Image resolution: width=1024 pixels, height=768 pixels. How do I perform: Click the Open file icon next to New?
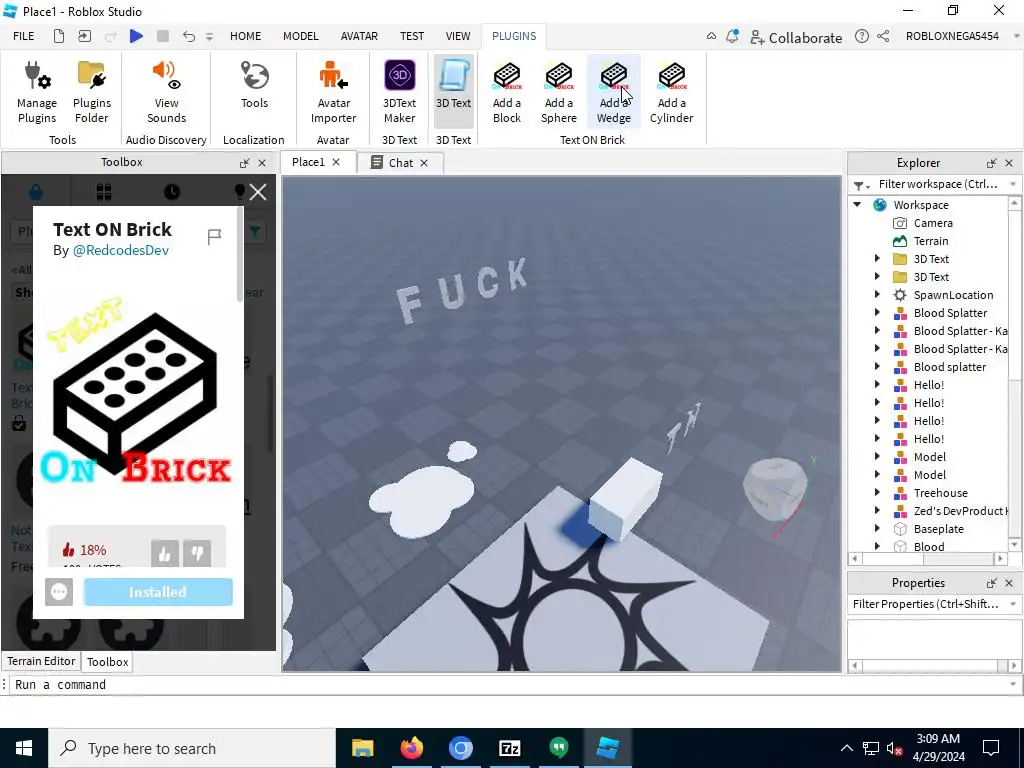[x=84, y=36]
